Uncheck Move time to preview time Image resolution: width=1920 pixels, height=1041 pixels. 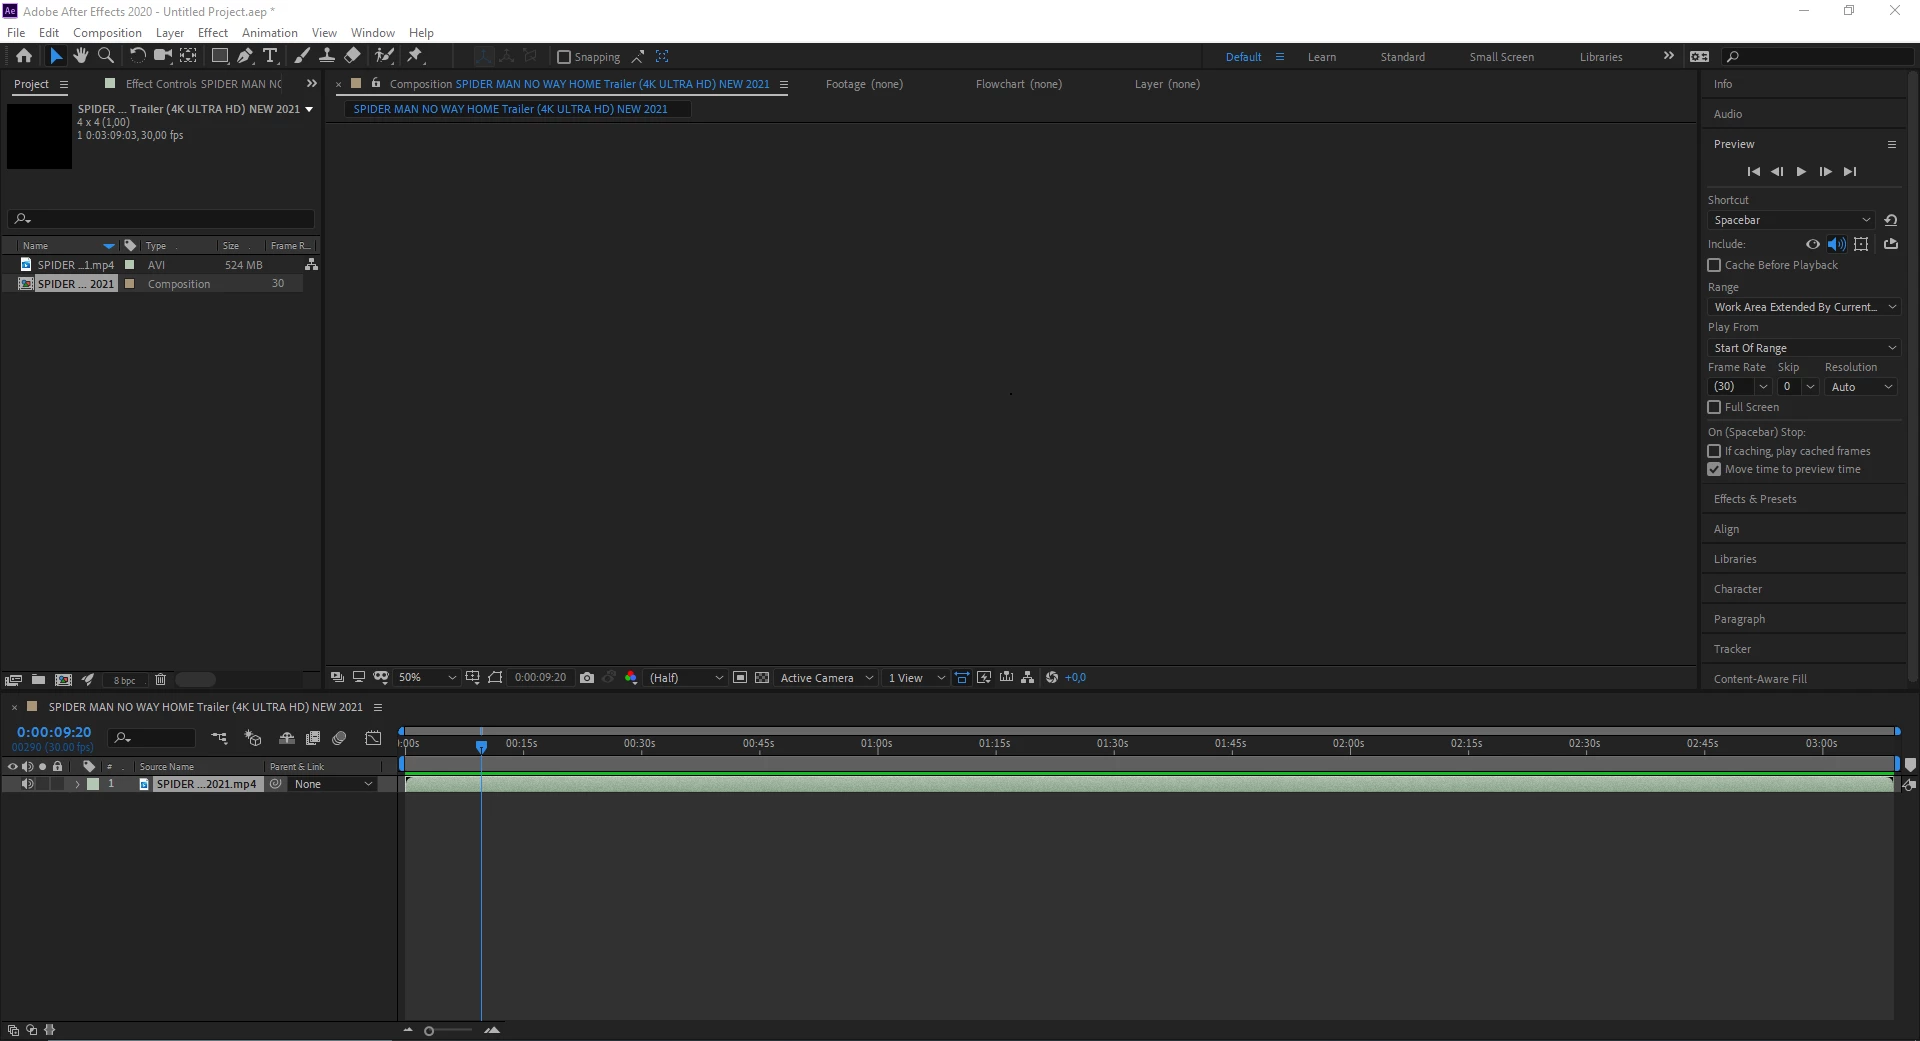[x=1714, y=469]
